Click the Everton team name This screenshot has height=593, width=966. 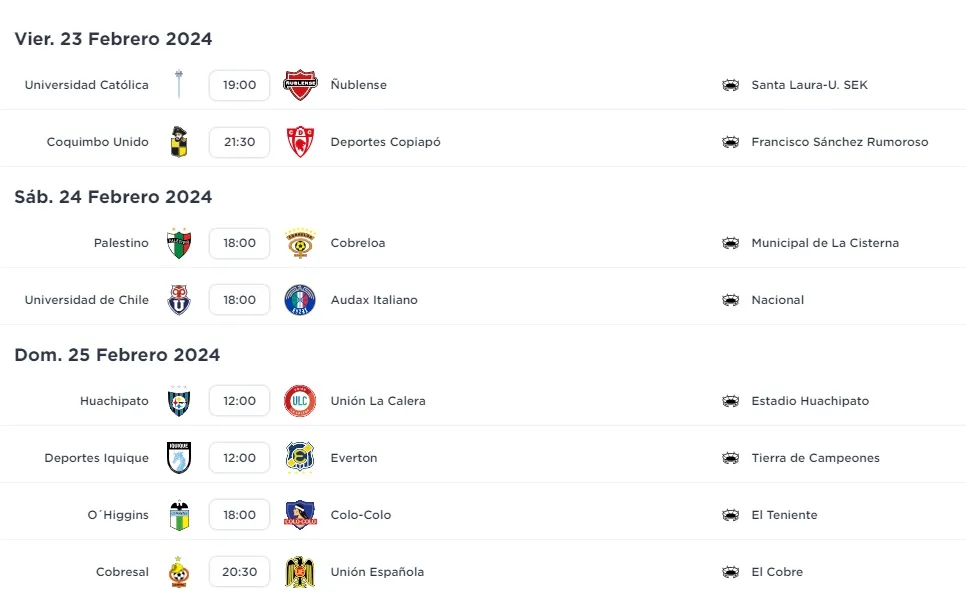click(x=354, y=458)
